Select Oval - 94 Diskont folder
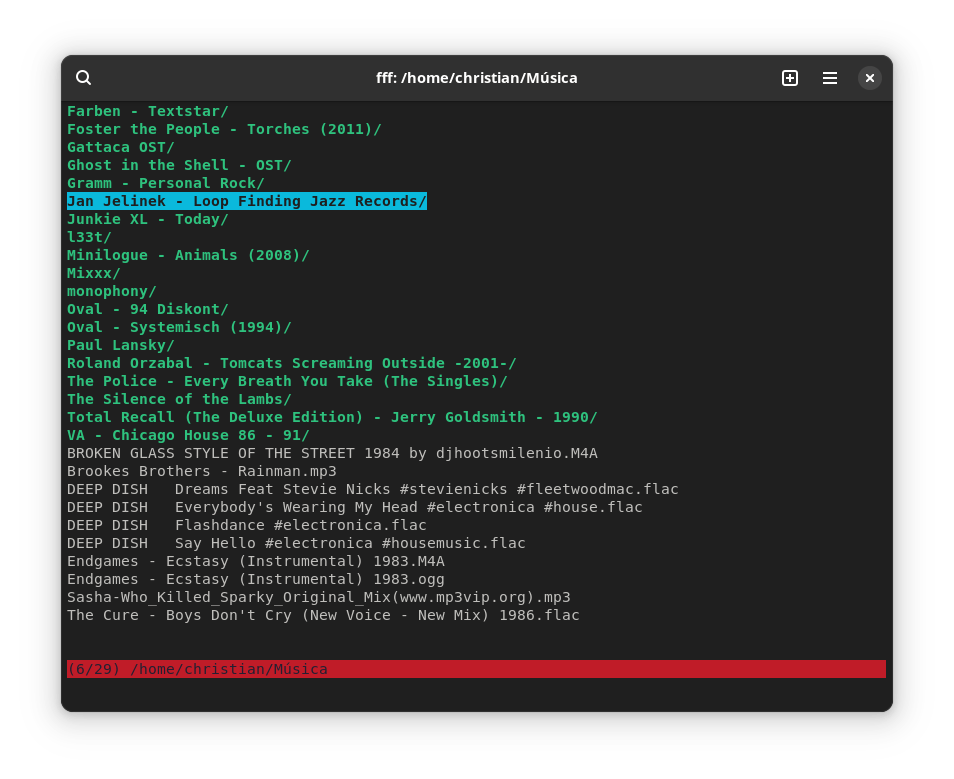This screenshot has height=779, width=954. [148, 309]
